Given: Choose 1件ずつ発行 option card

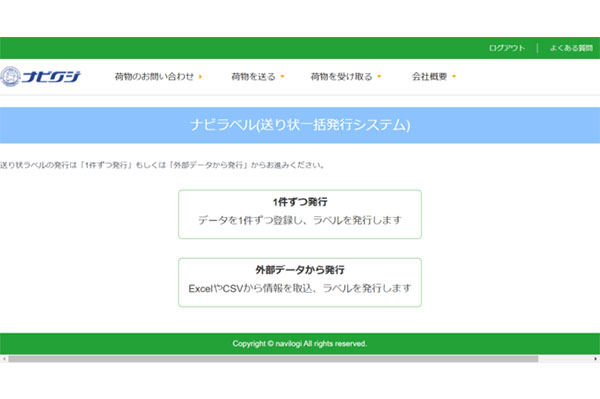Looking at the screenshot, I should (300, 214).
